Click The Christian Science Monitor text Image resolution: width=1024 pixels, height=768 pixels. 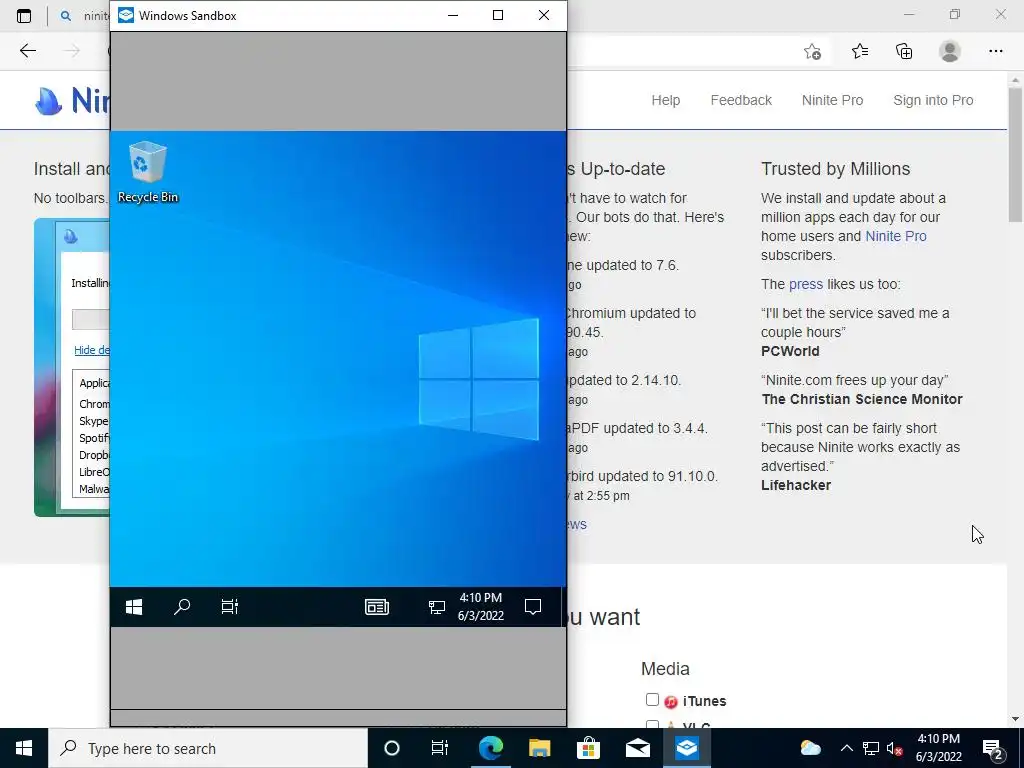862,399
